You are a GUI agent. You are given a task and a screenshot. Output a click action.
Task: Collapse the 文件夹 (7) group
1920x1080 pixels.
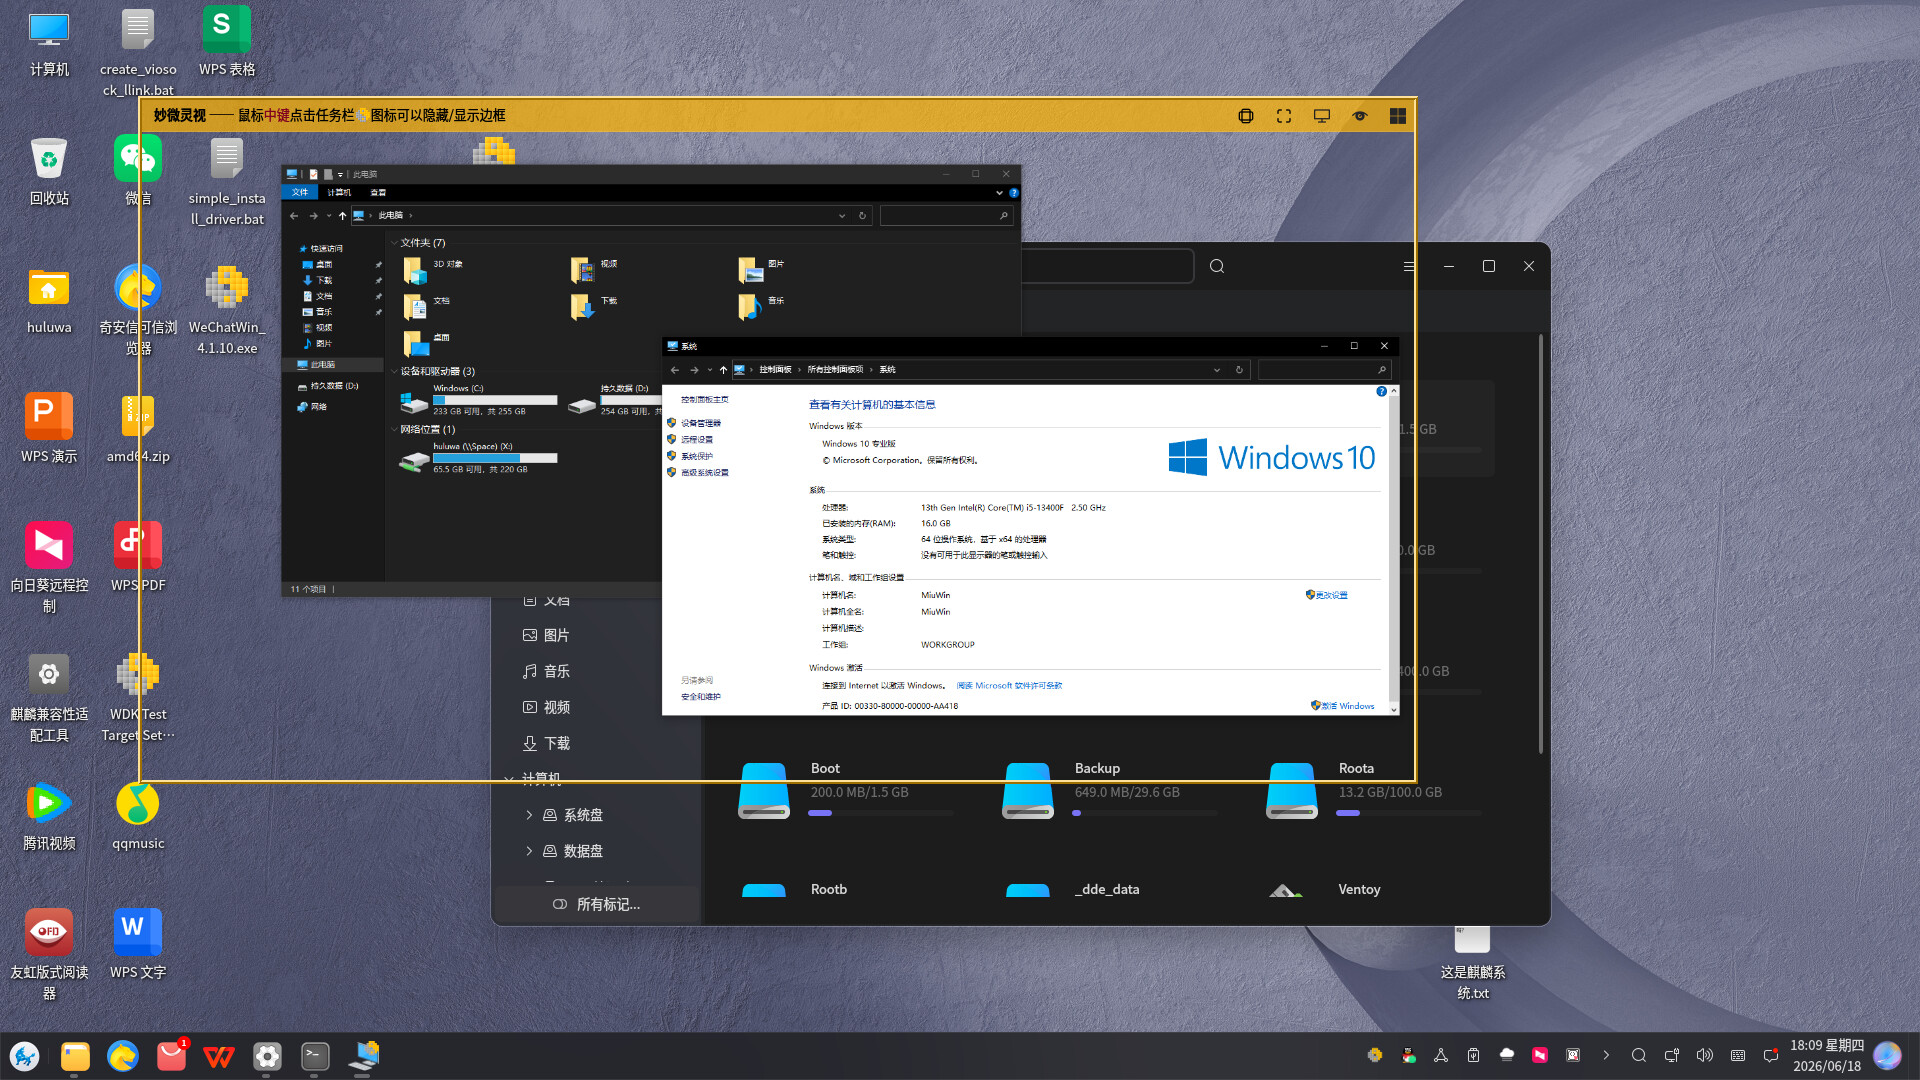click(x=394, y=243)
